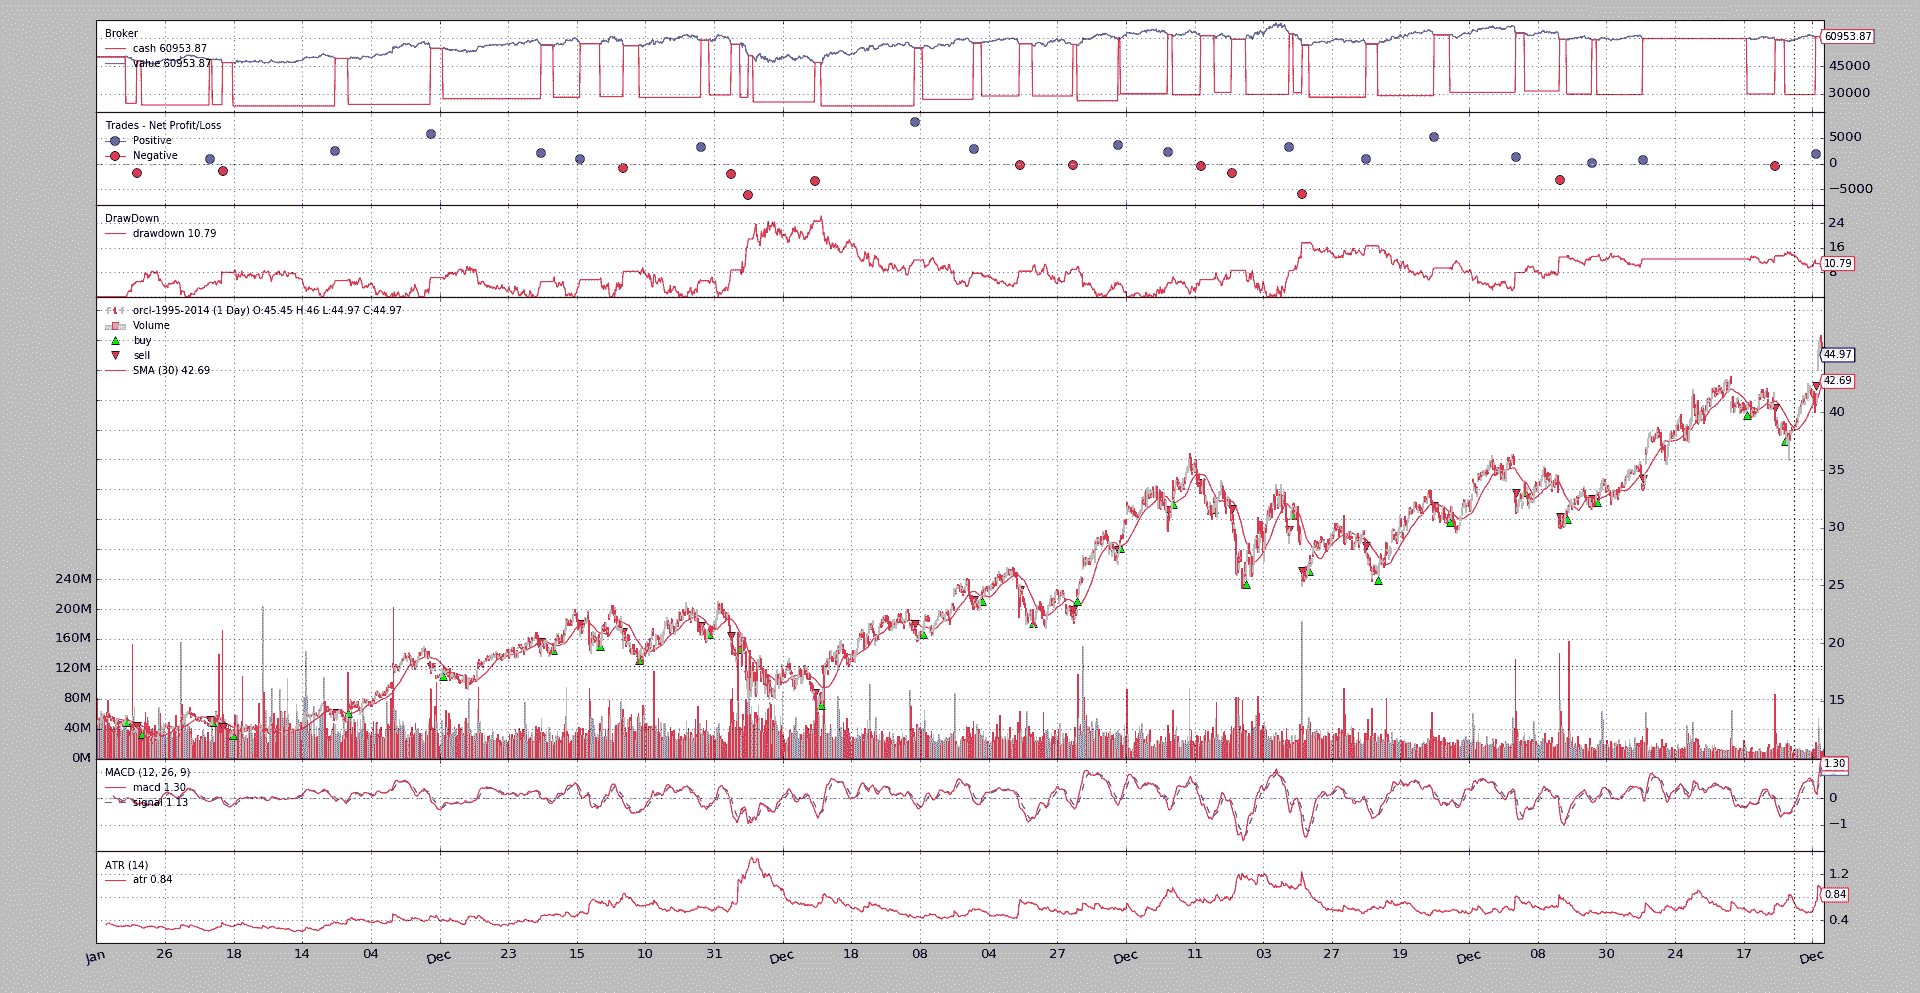This screenshot has width=1920, height=993.
Task: Click the 120M volume axis label
Action: click(73, 668)
